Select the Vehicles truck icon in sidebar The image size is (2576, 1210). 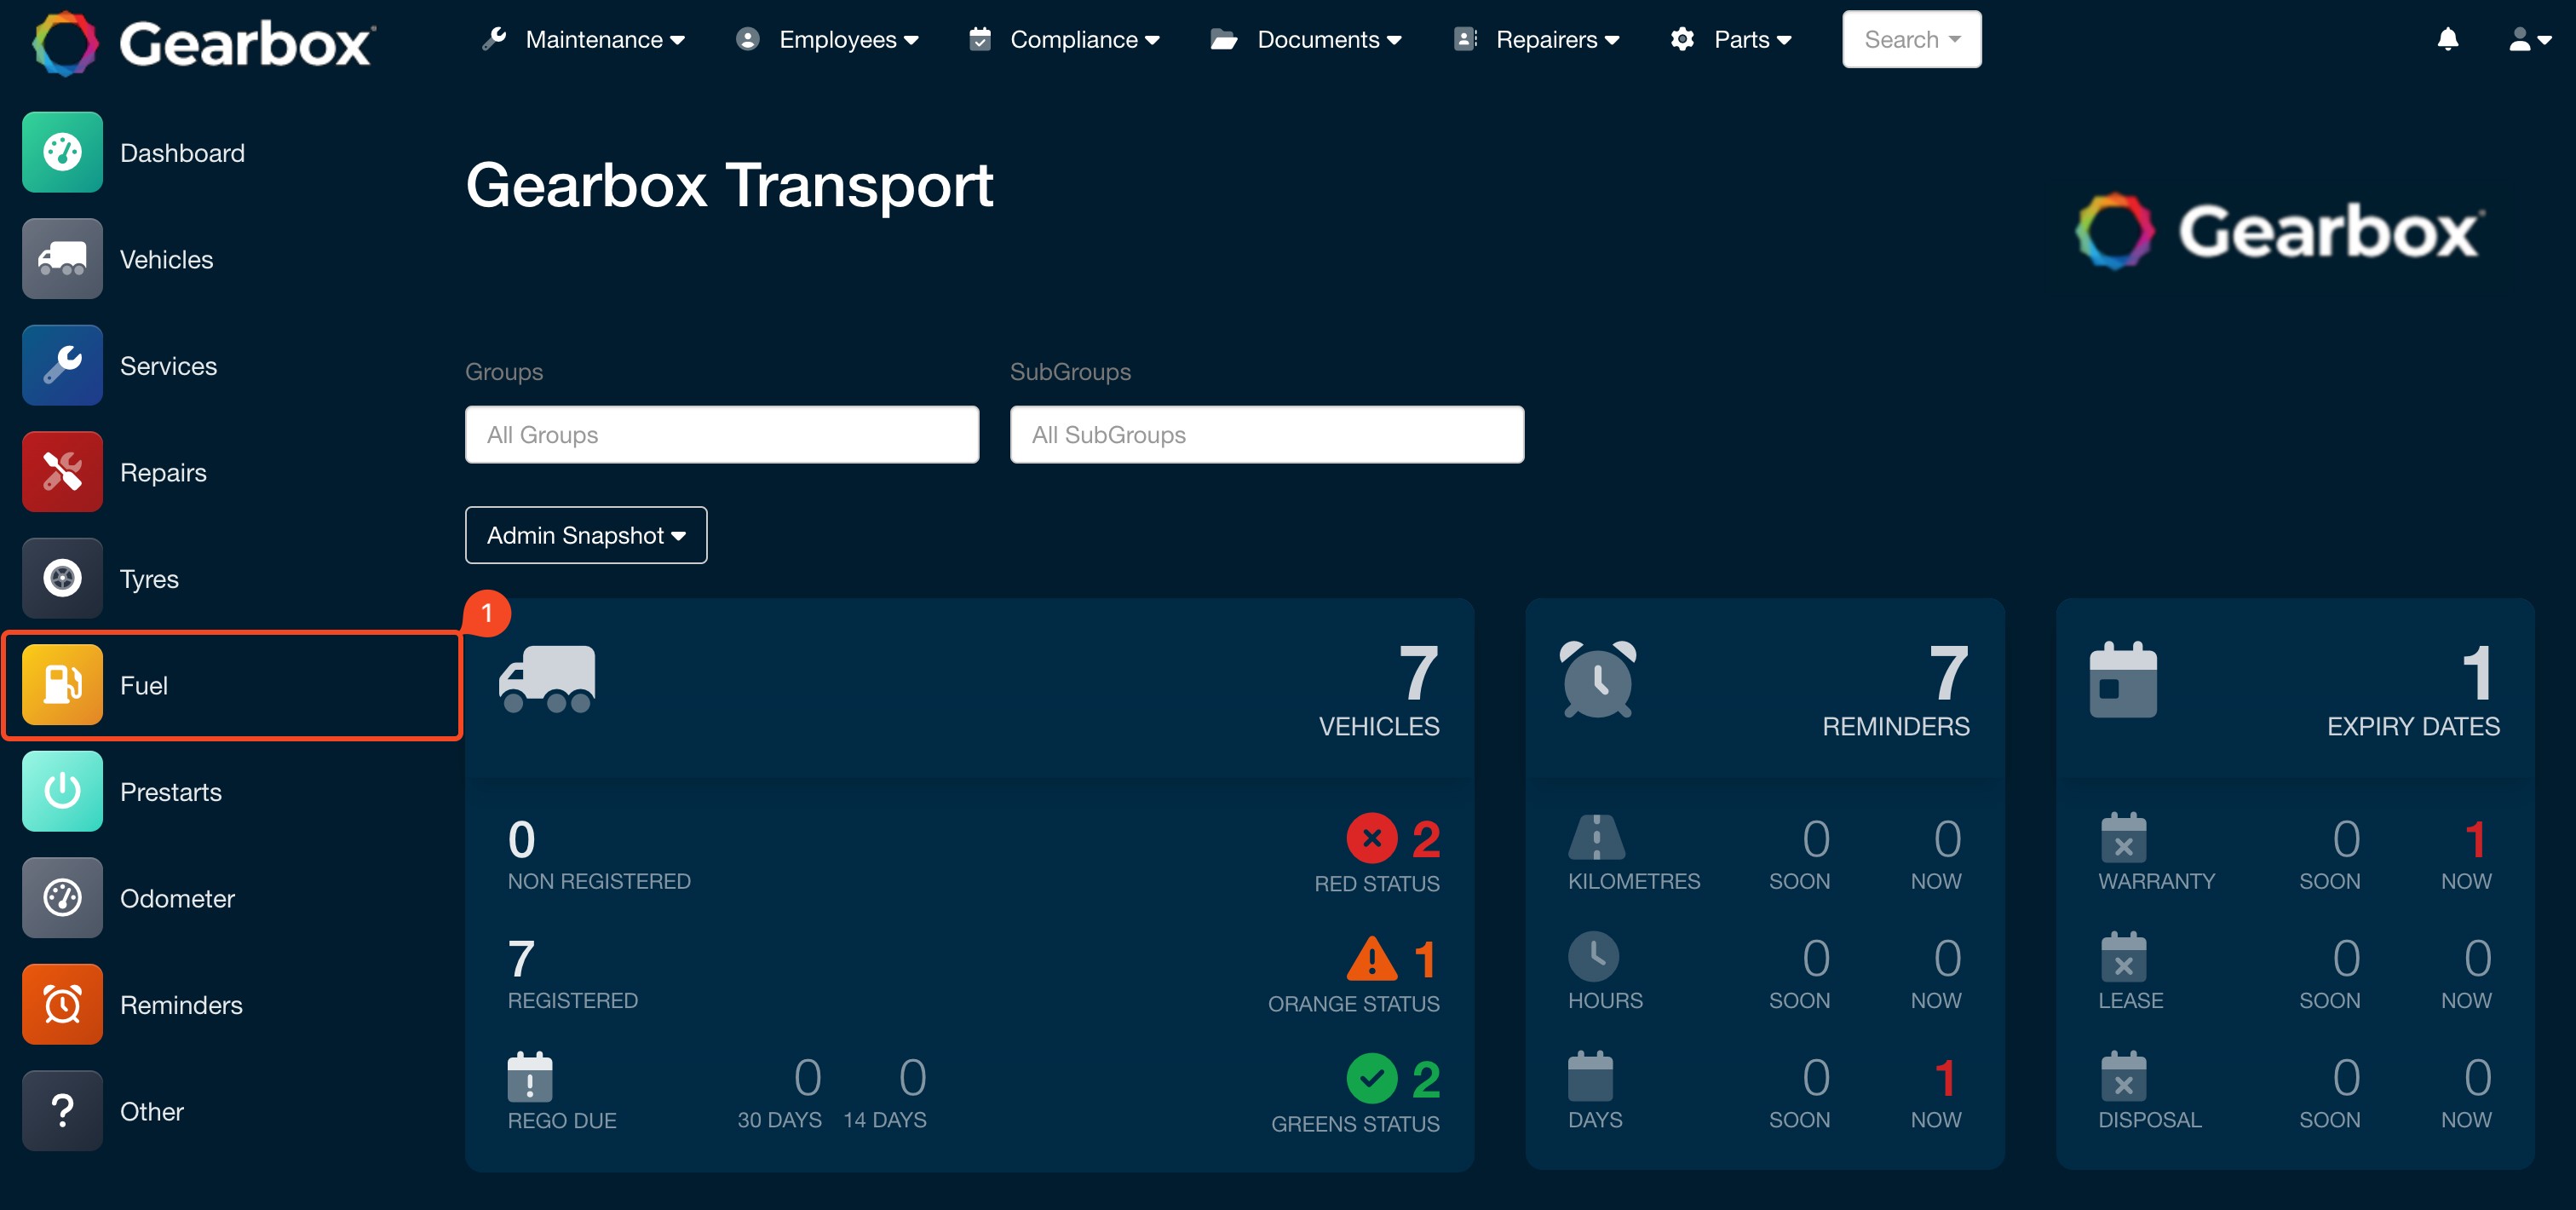tap(62, 258)
